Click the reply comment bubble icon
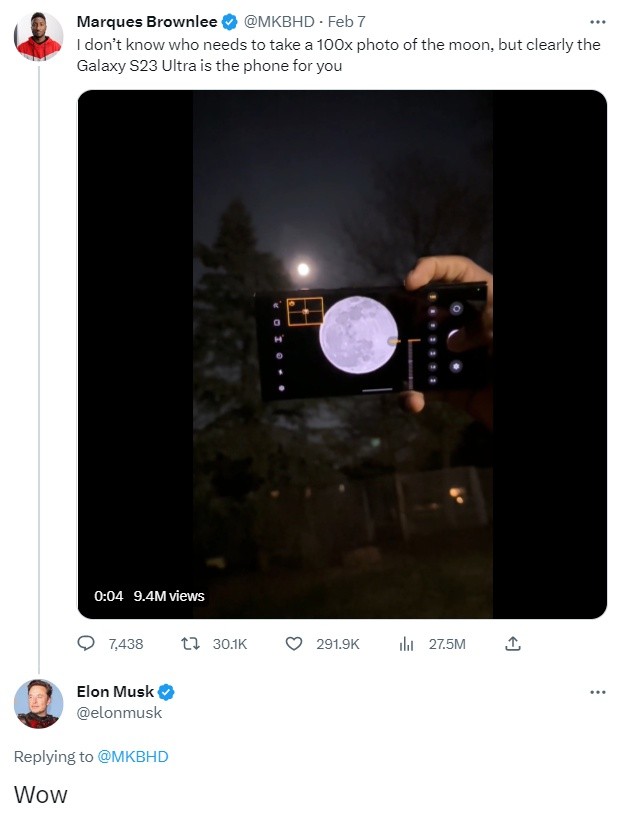This screenshot has height=819, width=622. (x=86, y=644)
